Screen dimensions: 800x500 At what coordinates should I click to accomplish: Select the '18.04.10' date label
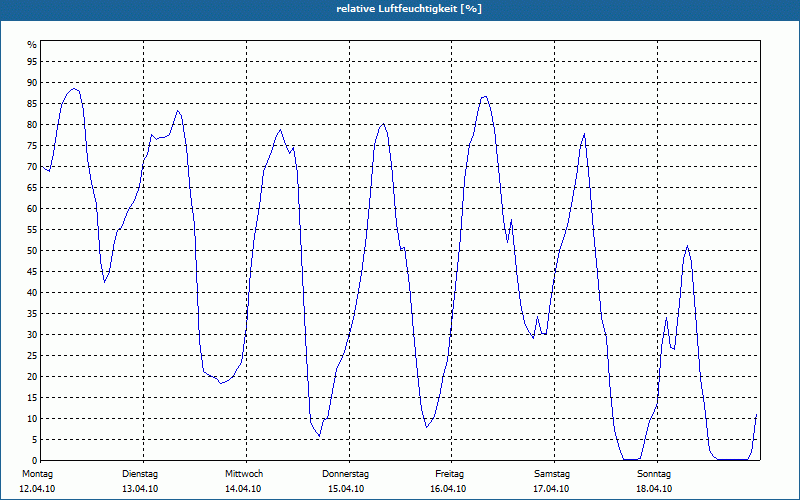[x=654, y=489]
